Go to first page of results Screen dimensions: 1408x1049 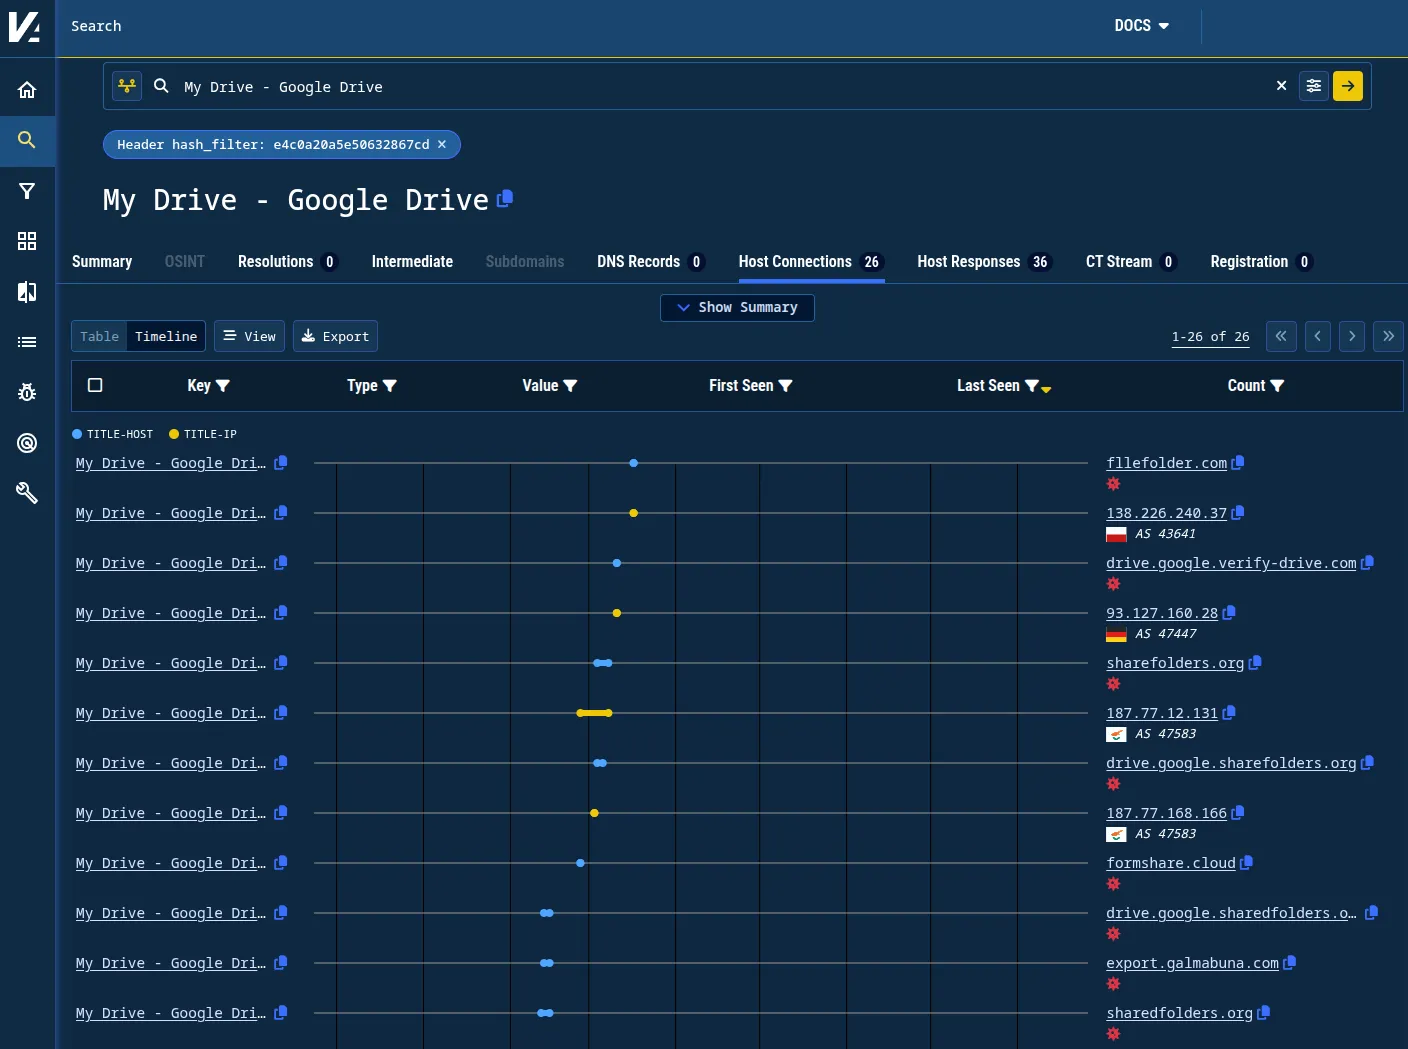click(1281, 336)
